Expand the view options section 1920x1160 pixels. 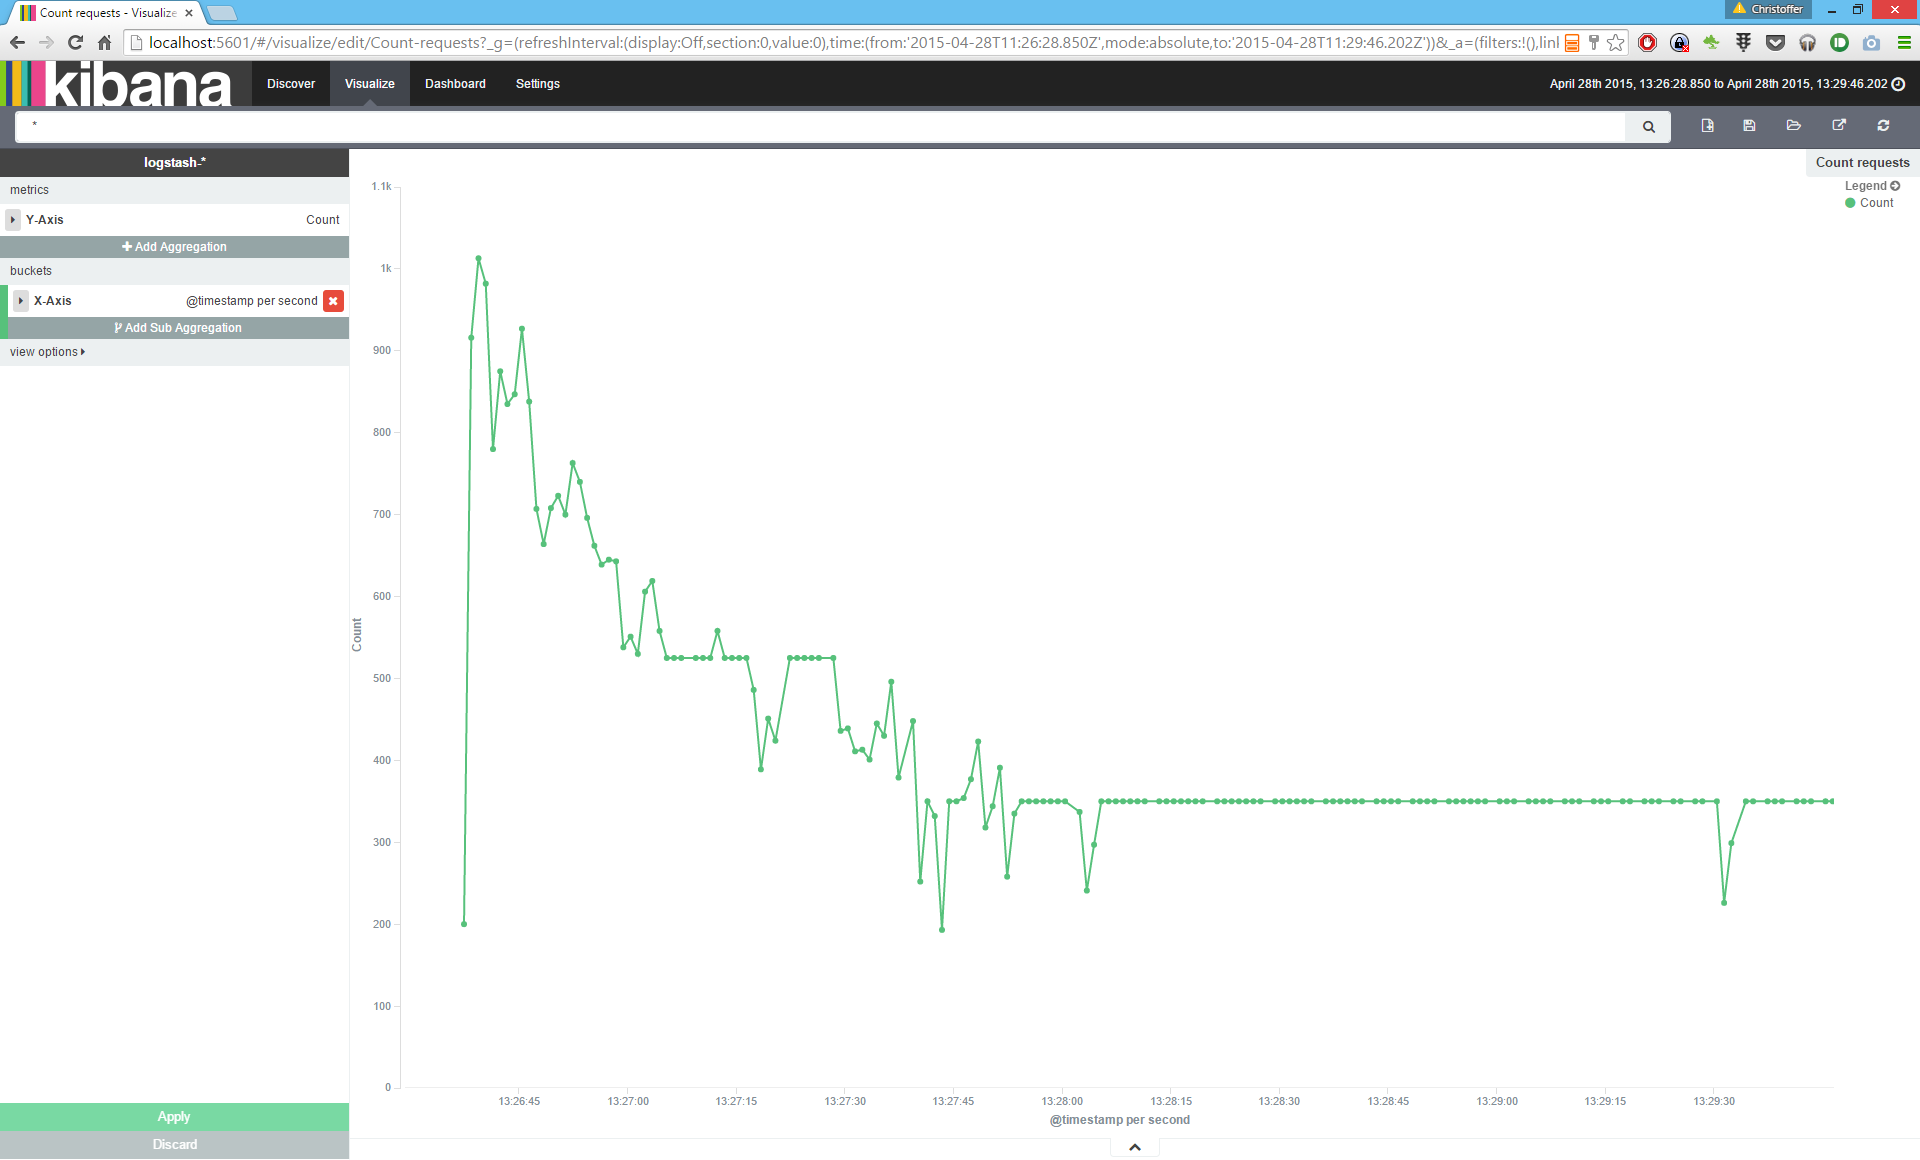47,352
